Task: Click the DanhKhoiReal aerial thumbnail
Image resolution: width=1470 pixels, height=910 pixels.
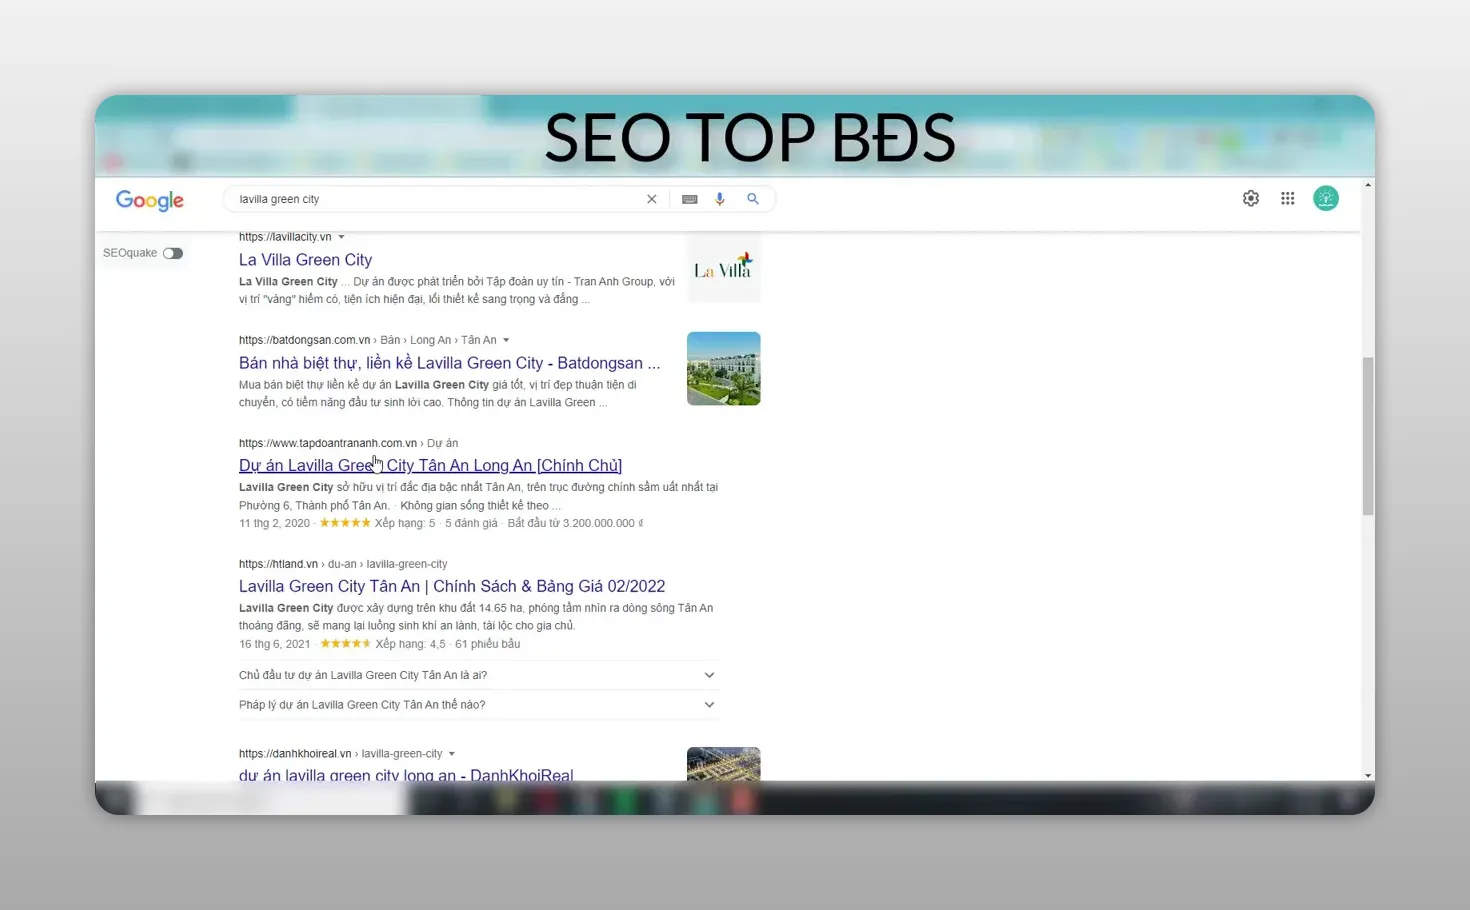Action: [724, 764]
